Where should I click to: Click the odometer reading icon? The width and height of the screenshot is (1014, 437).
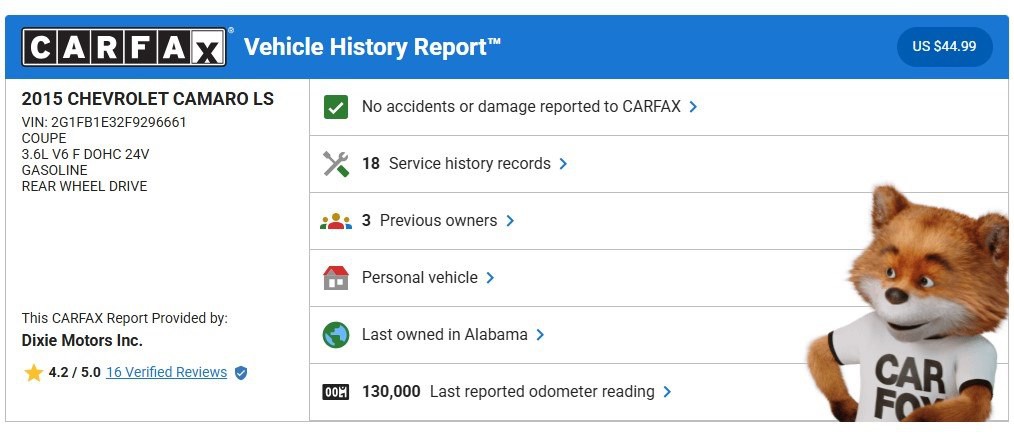(336, 392)
